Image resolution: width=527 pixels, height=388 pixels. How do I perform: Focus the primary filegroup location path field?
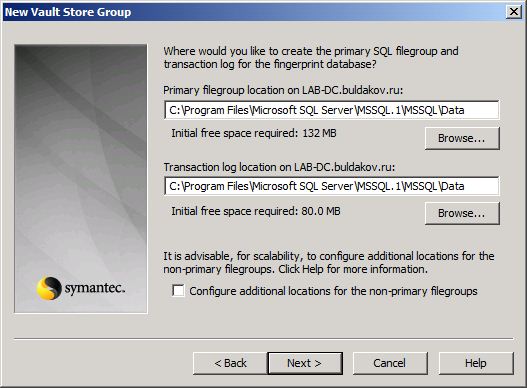pos(332,110)
